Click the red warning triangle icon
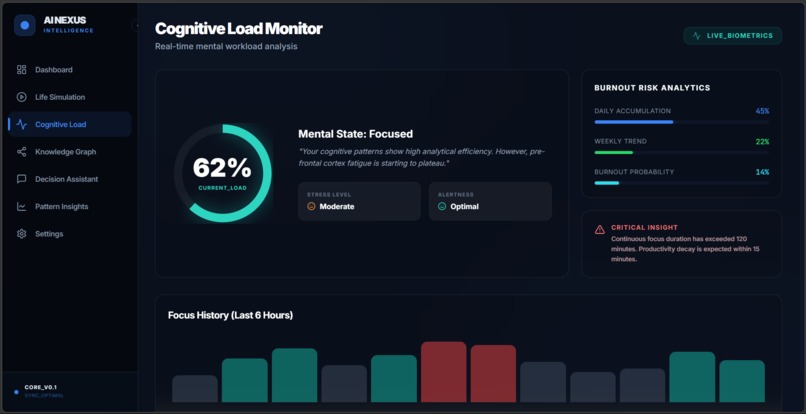This screenshot has height=414, width=806. pyautogui.click(x=599, y=229)
